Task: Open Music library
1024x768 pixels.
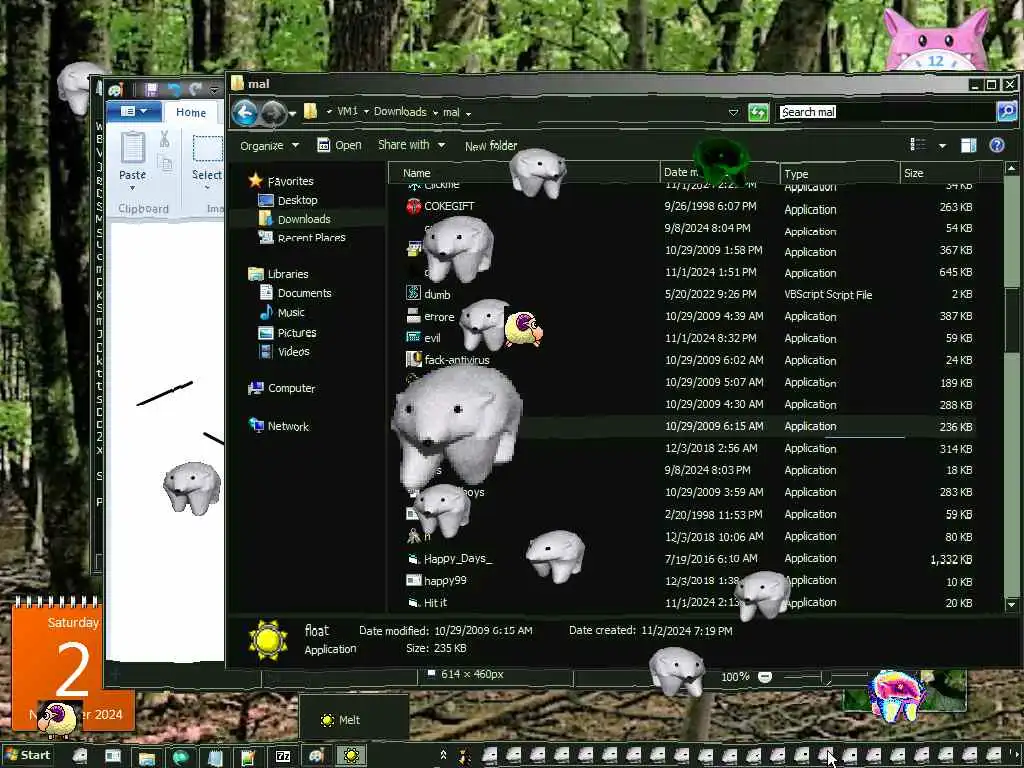Action: 282,312
